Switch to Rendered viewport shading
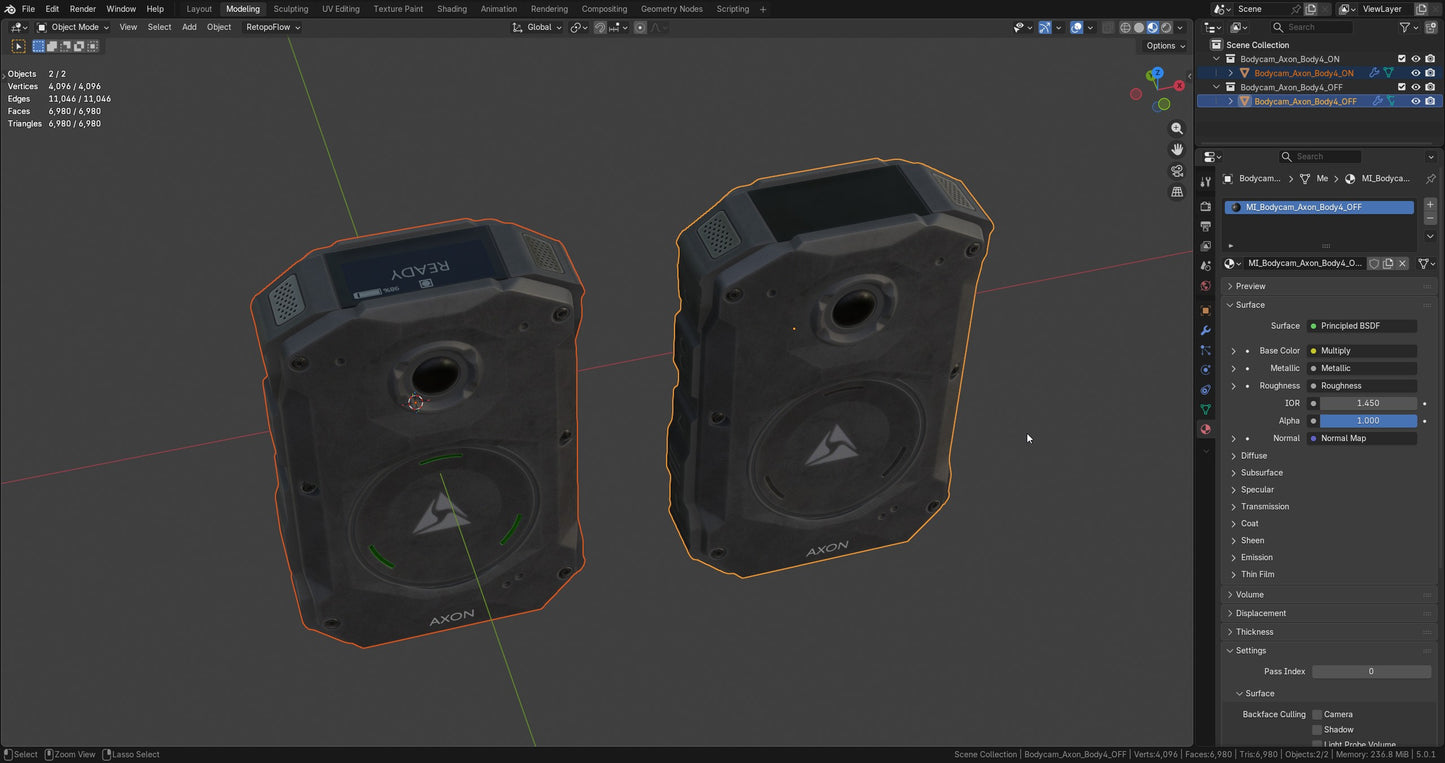1445x763 pixels. (x=1166, y=27)
